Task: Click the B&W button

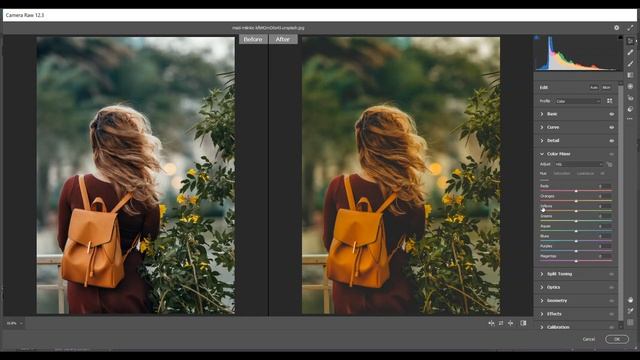Action: [x=606, y=87]
